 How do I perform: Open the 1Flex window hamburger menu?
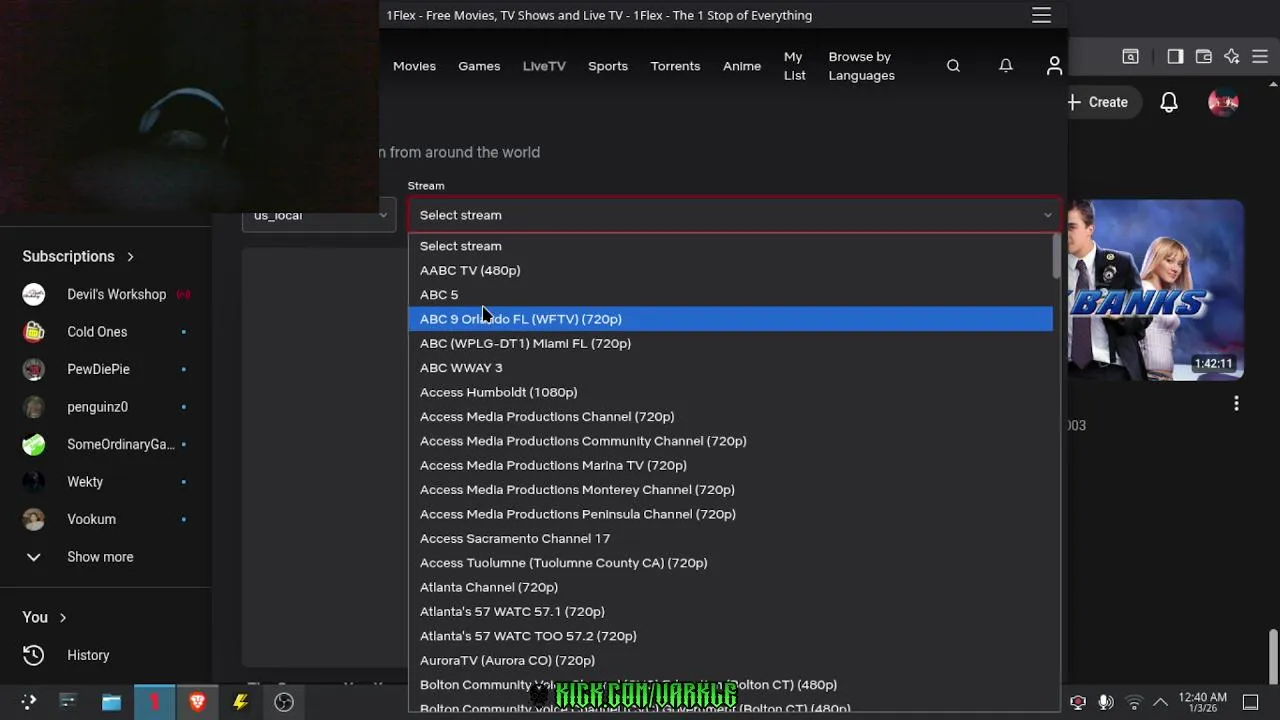pyautogui.click(x=1041, y=15)
